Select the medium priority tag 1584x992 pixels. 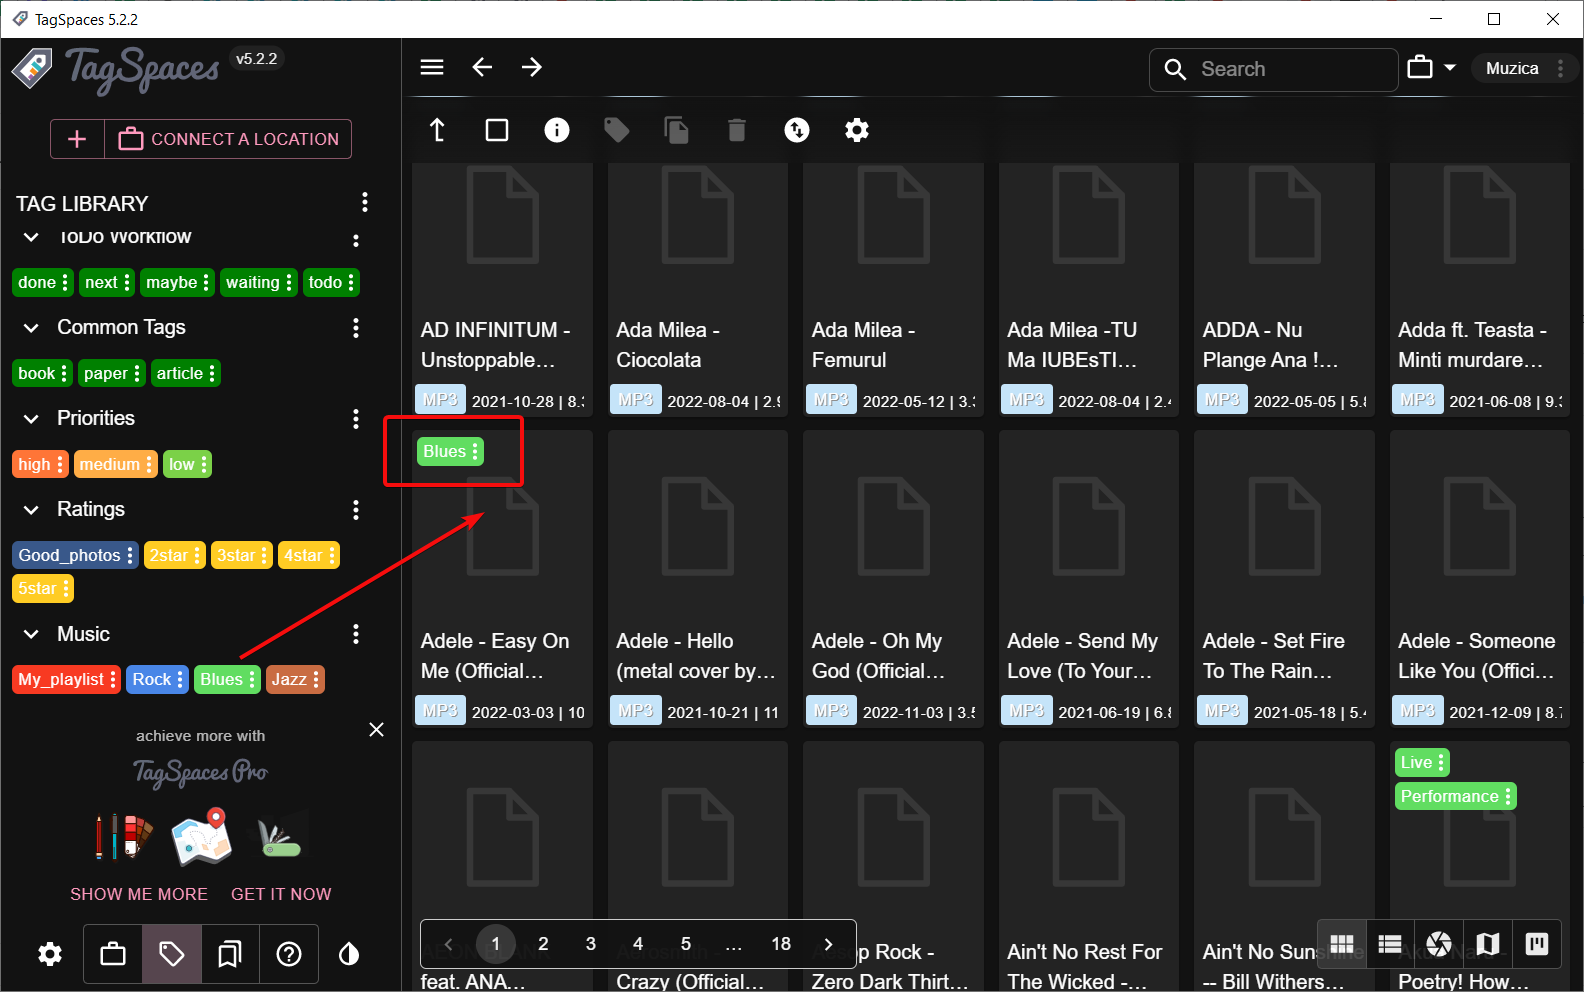tap(116, 464)
